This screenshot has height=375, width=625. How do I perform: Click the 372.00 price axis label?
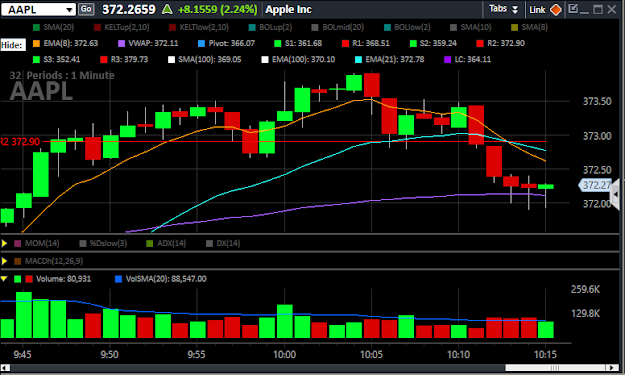[597, 204]
